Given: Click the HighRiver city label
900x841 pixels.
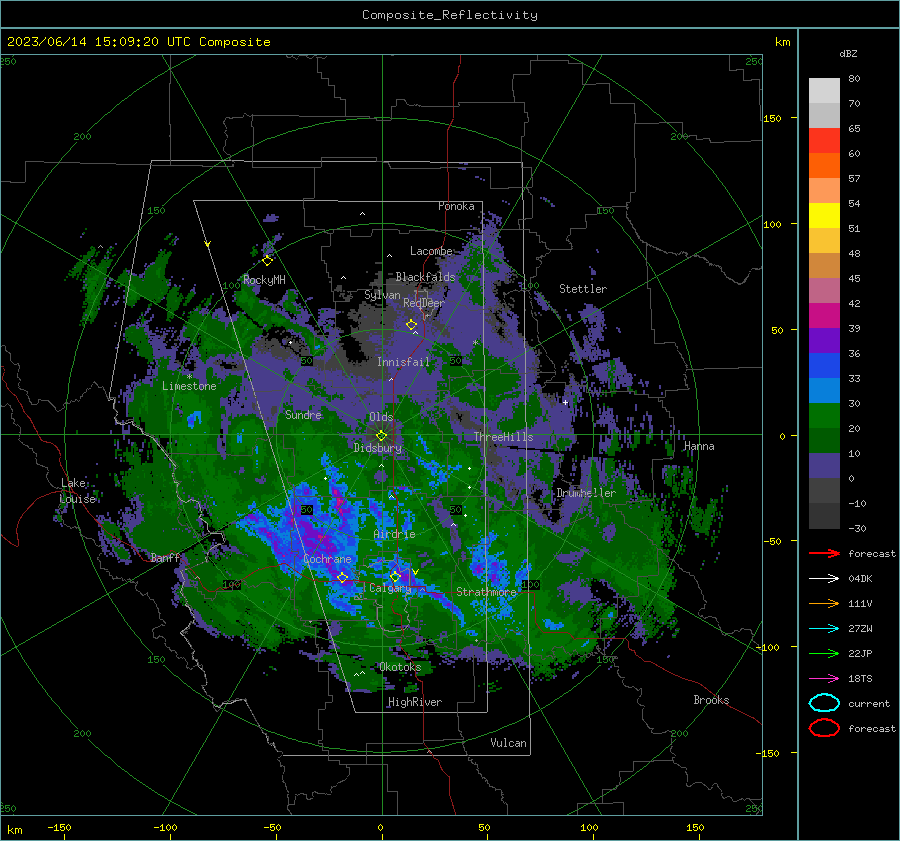Looking at the screenshot, I should click(415, 702).
